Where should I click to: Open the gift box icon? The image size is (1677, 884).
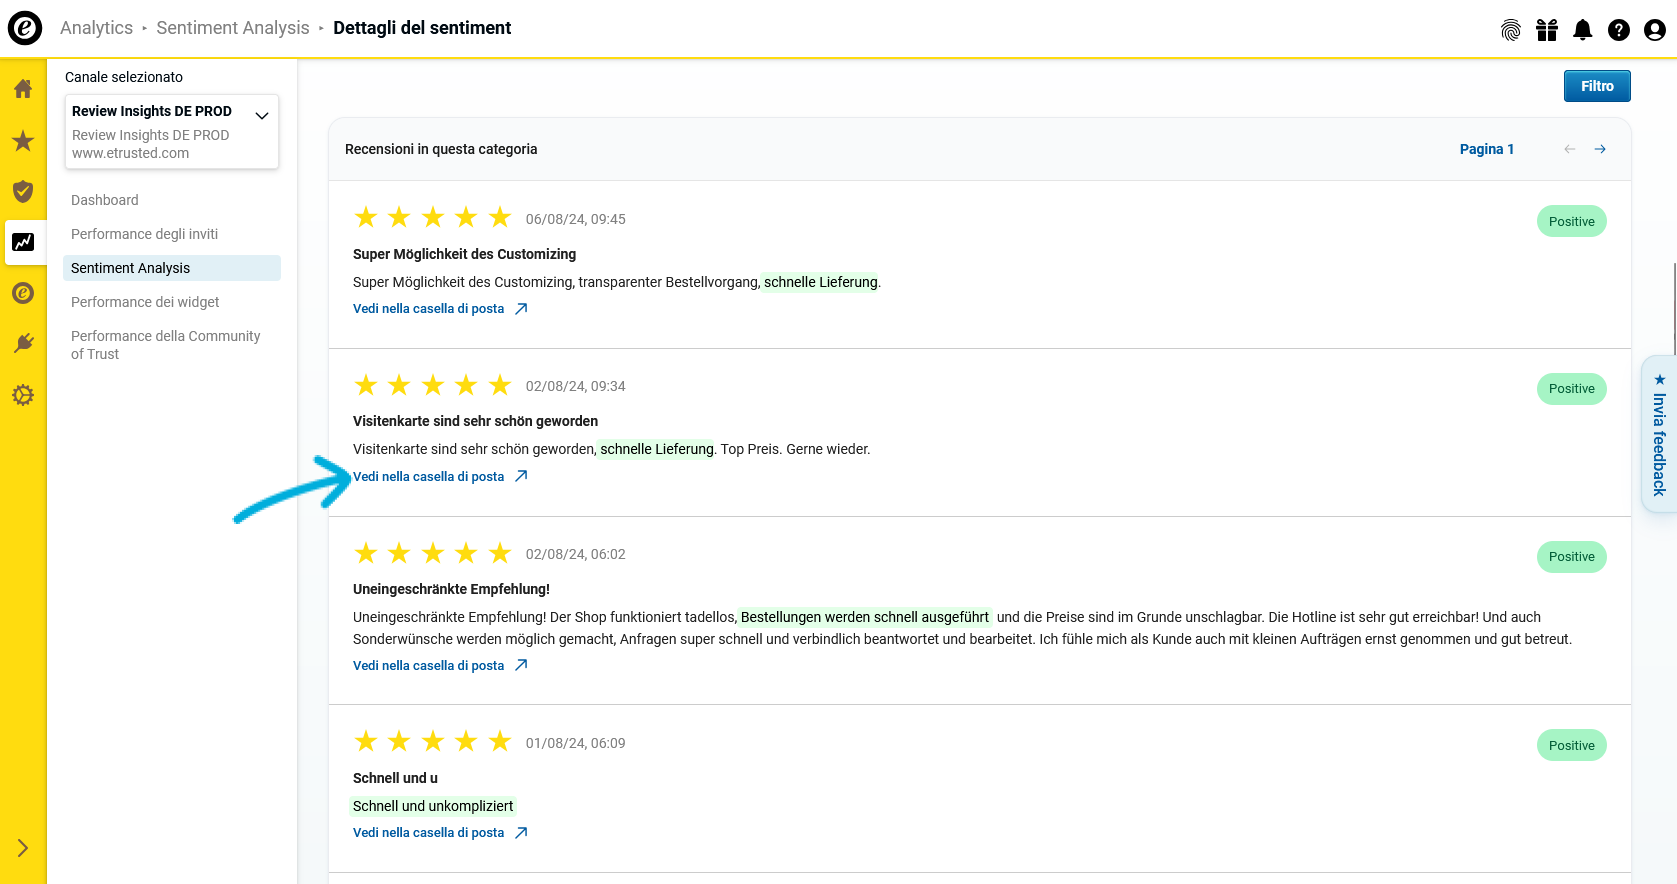coord(1547,30)
